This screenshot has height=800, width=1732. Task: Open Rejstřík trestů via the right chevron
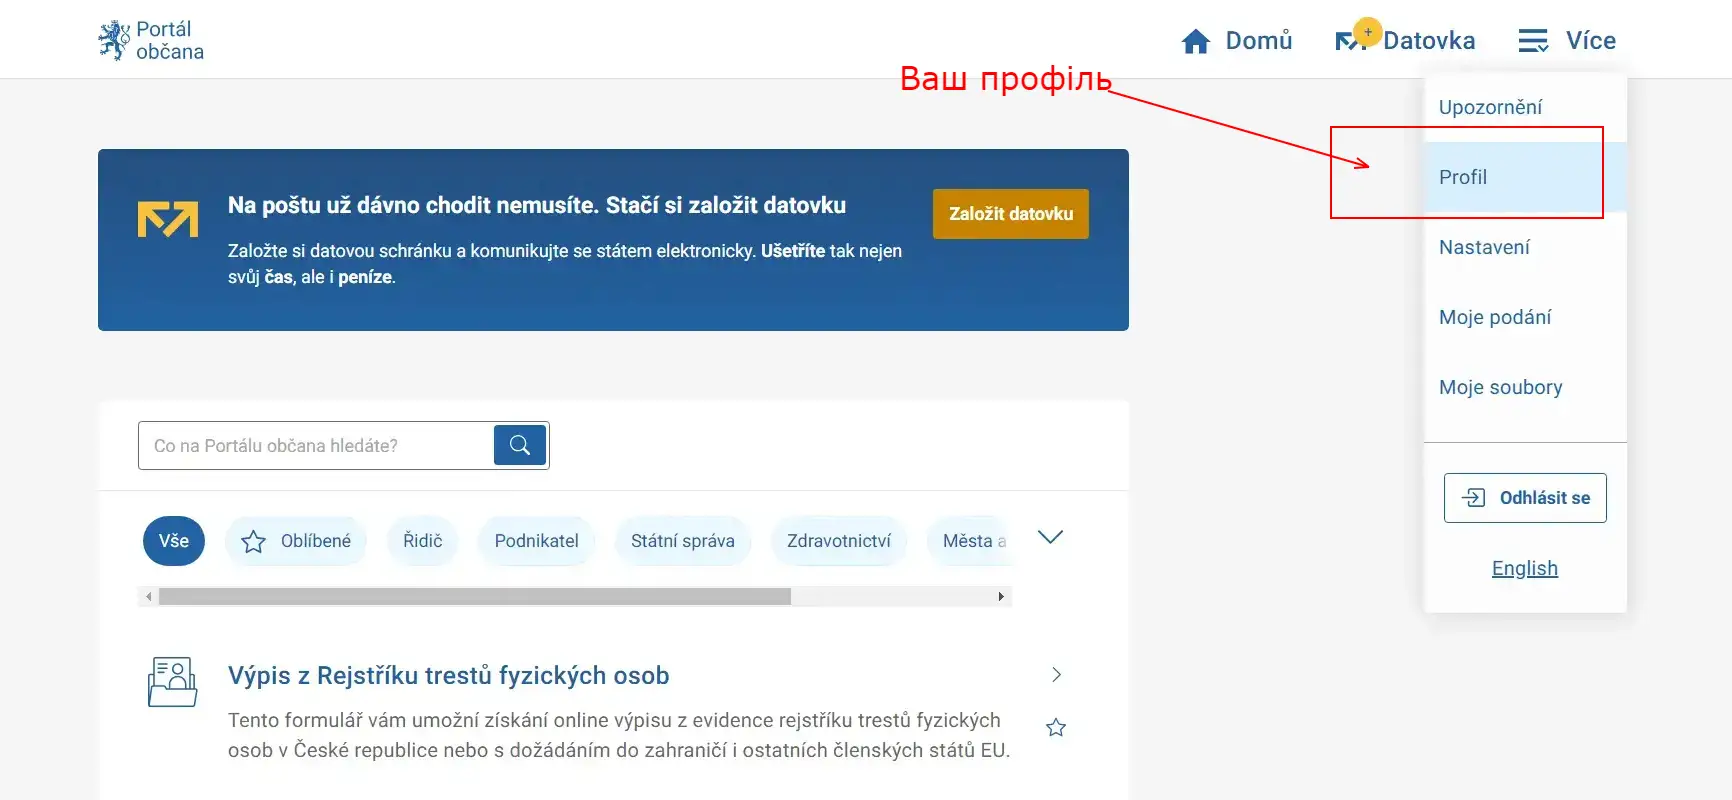(x=1057, y=675)
